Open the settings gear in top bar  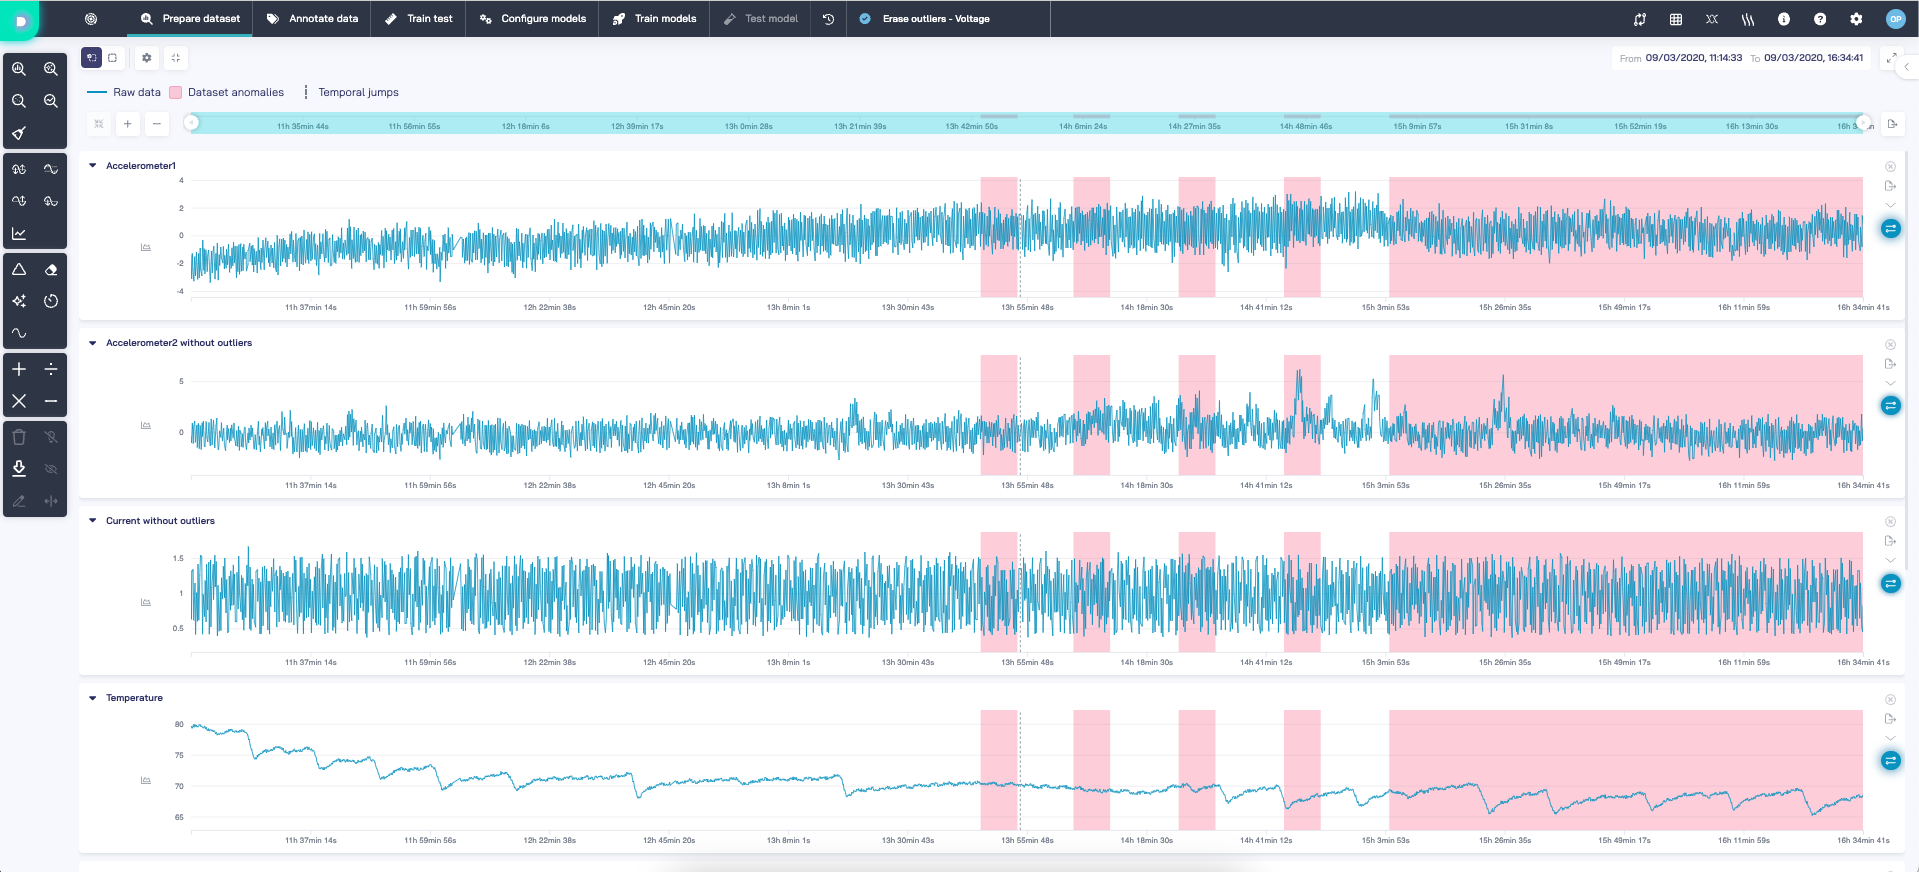pyautogui.click(x=1856, y=19)
